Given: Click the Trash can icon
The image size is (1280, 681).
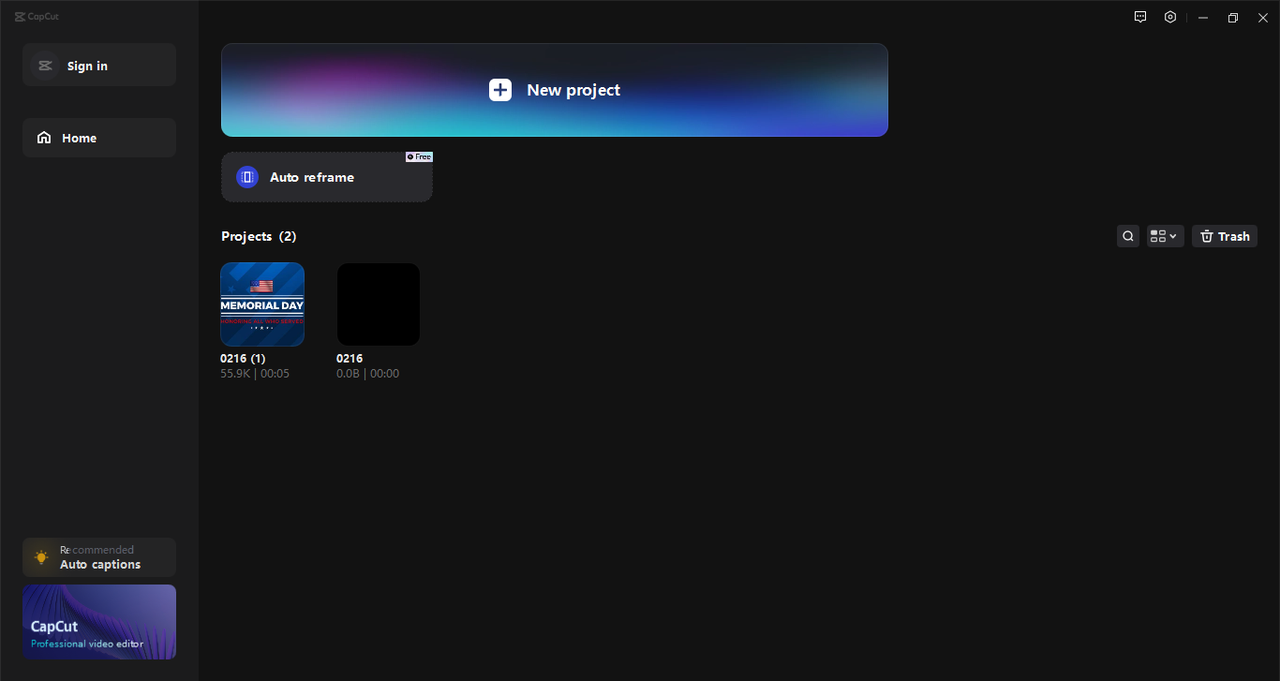Looking at the screenshot, I should pos(1207,236).
